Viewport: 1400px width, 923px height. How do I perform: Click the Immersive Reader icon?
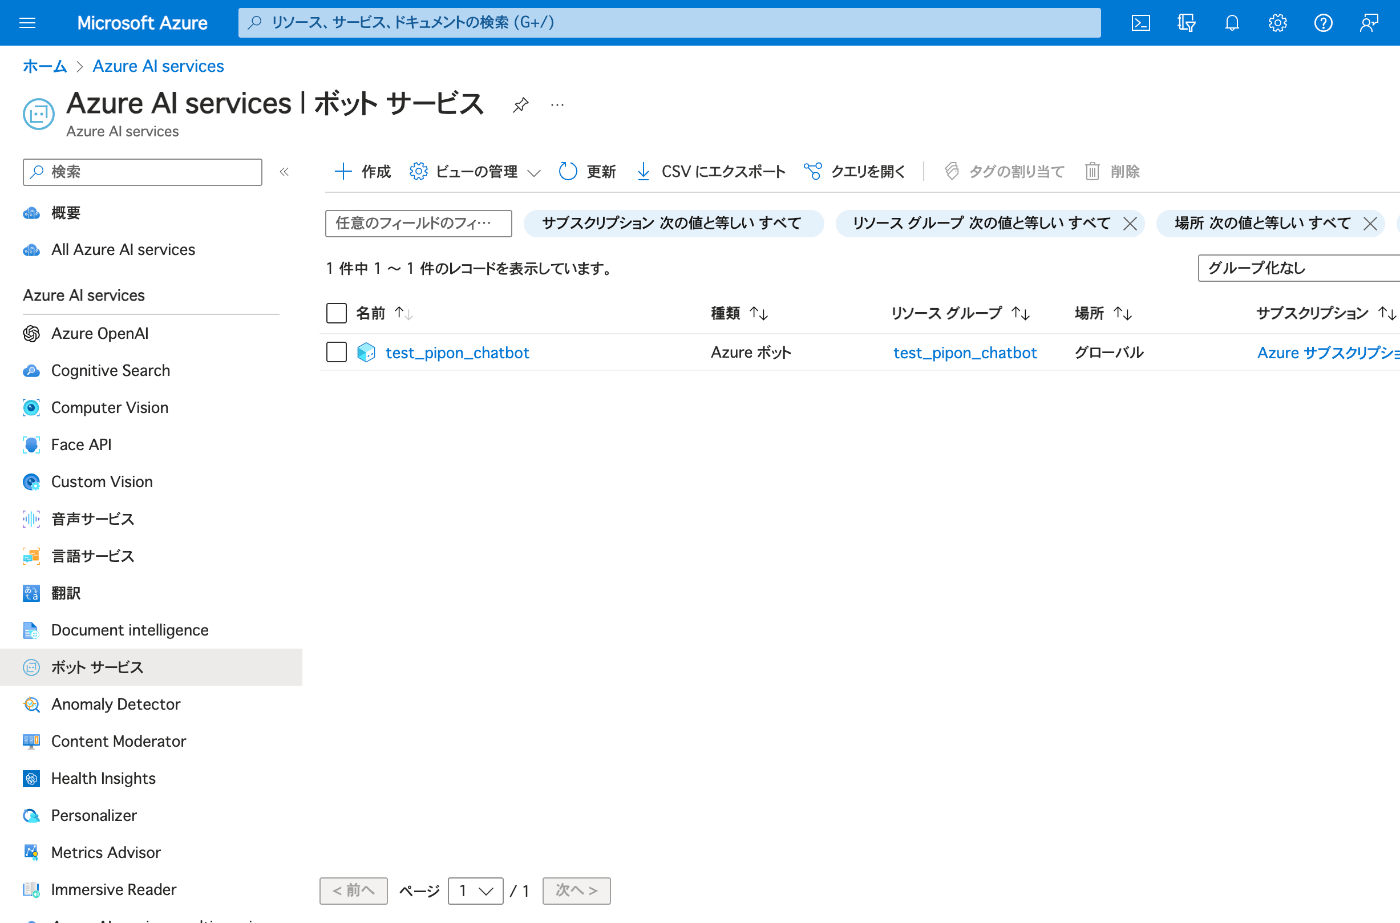(x=32, y=889)
